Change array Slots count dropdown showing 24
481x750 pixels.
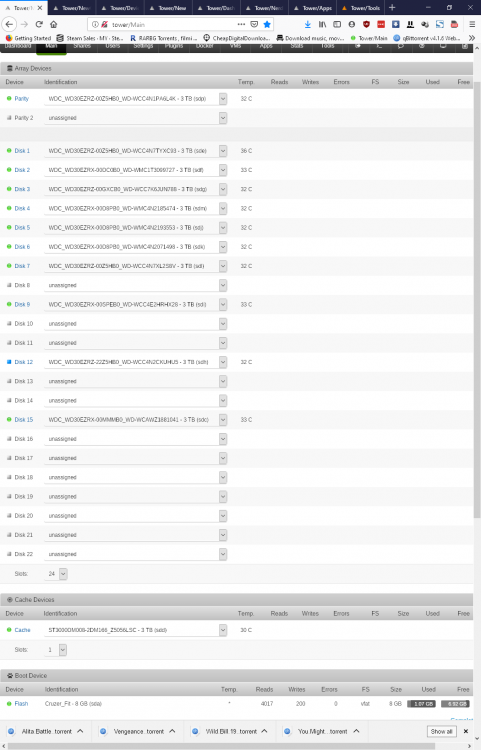pos(55,574)
